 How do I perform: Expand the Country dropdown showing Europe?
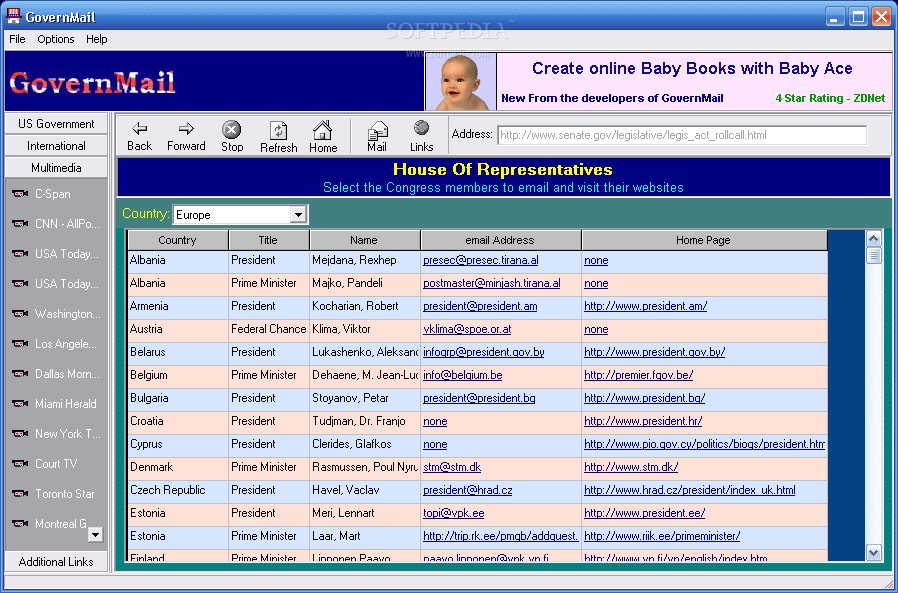[298, 215]
